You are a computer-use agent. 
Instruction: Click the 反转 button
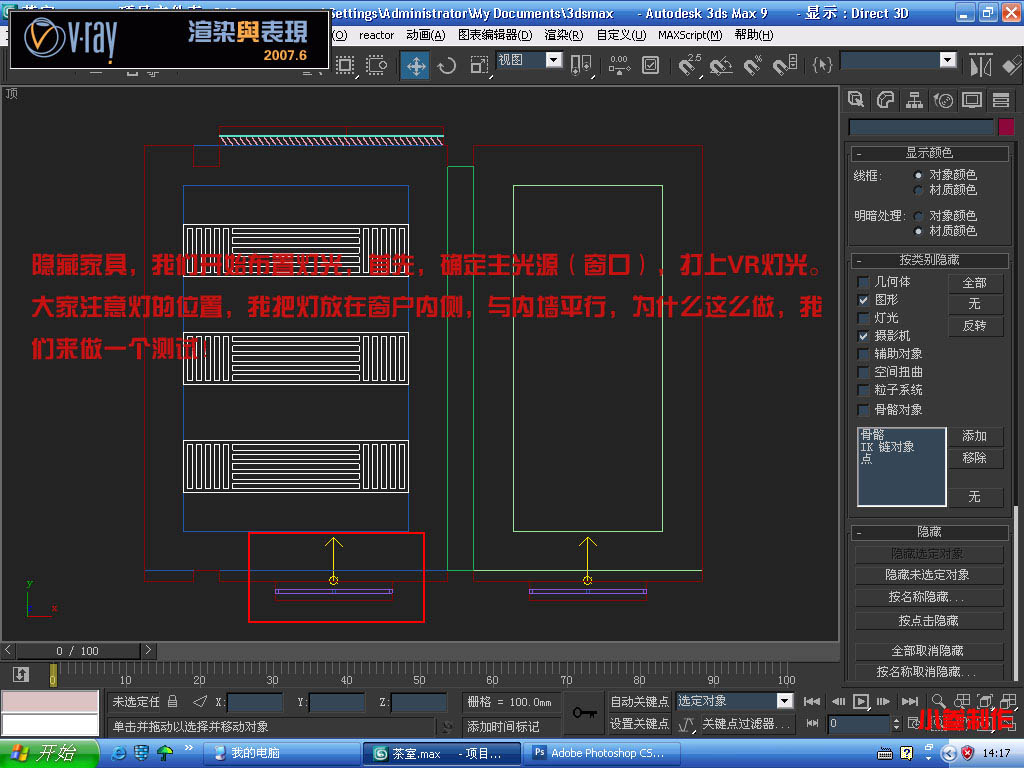pos(975,326)
